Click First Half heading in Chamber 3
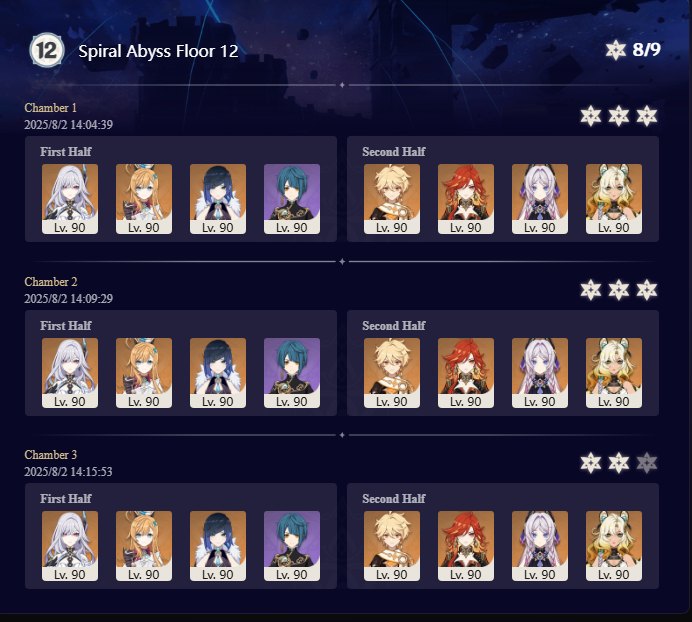This screenshot has width=692, height=622. pyautogui.click(x=66, y=498)
